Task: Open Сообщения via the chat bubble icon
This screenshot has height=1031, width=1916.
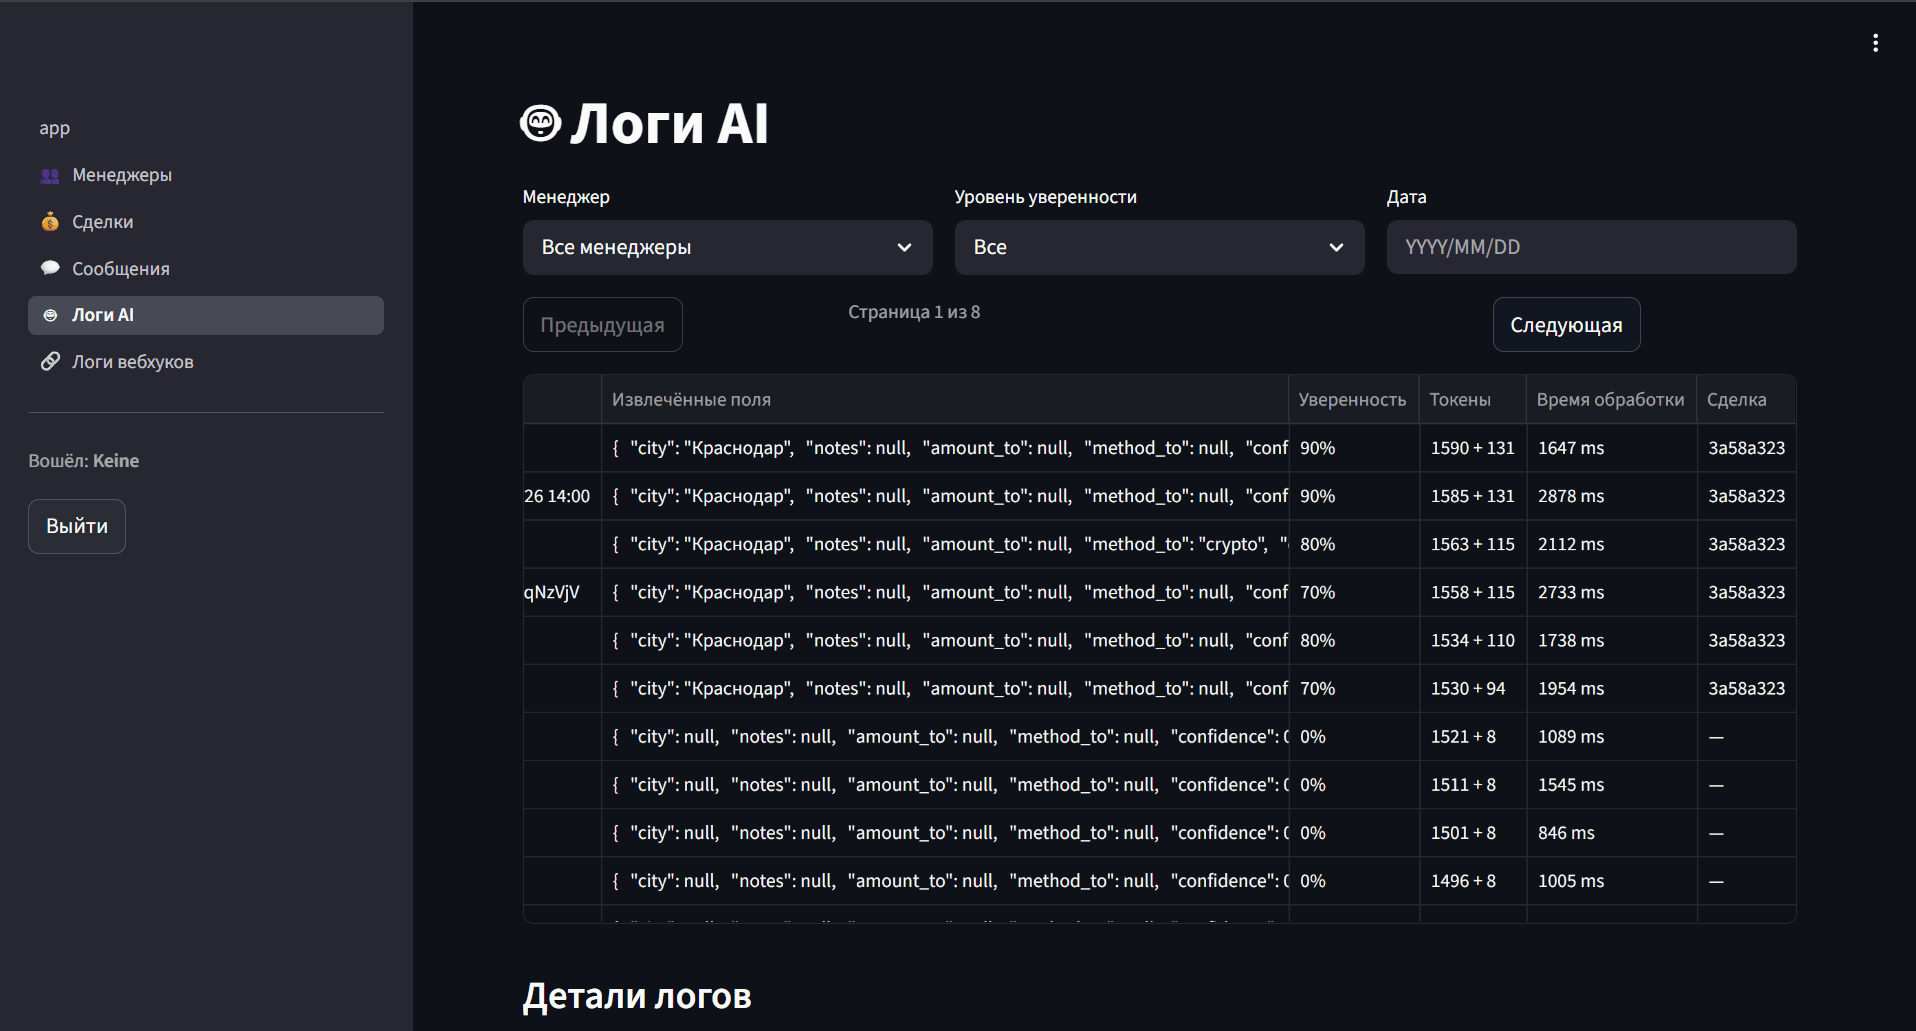Action: click(49, 268)
